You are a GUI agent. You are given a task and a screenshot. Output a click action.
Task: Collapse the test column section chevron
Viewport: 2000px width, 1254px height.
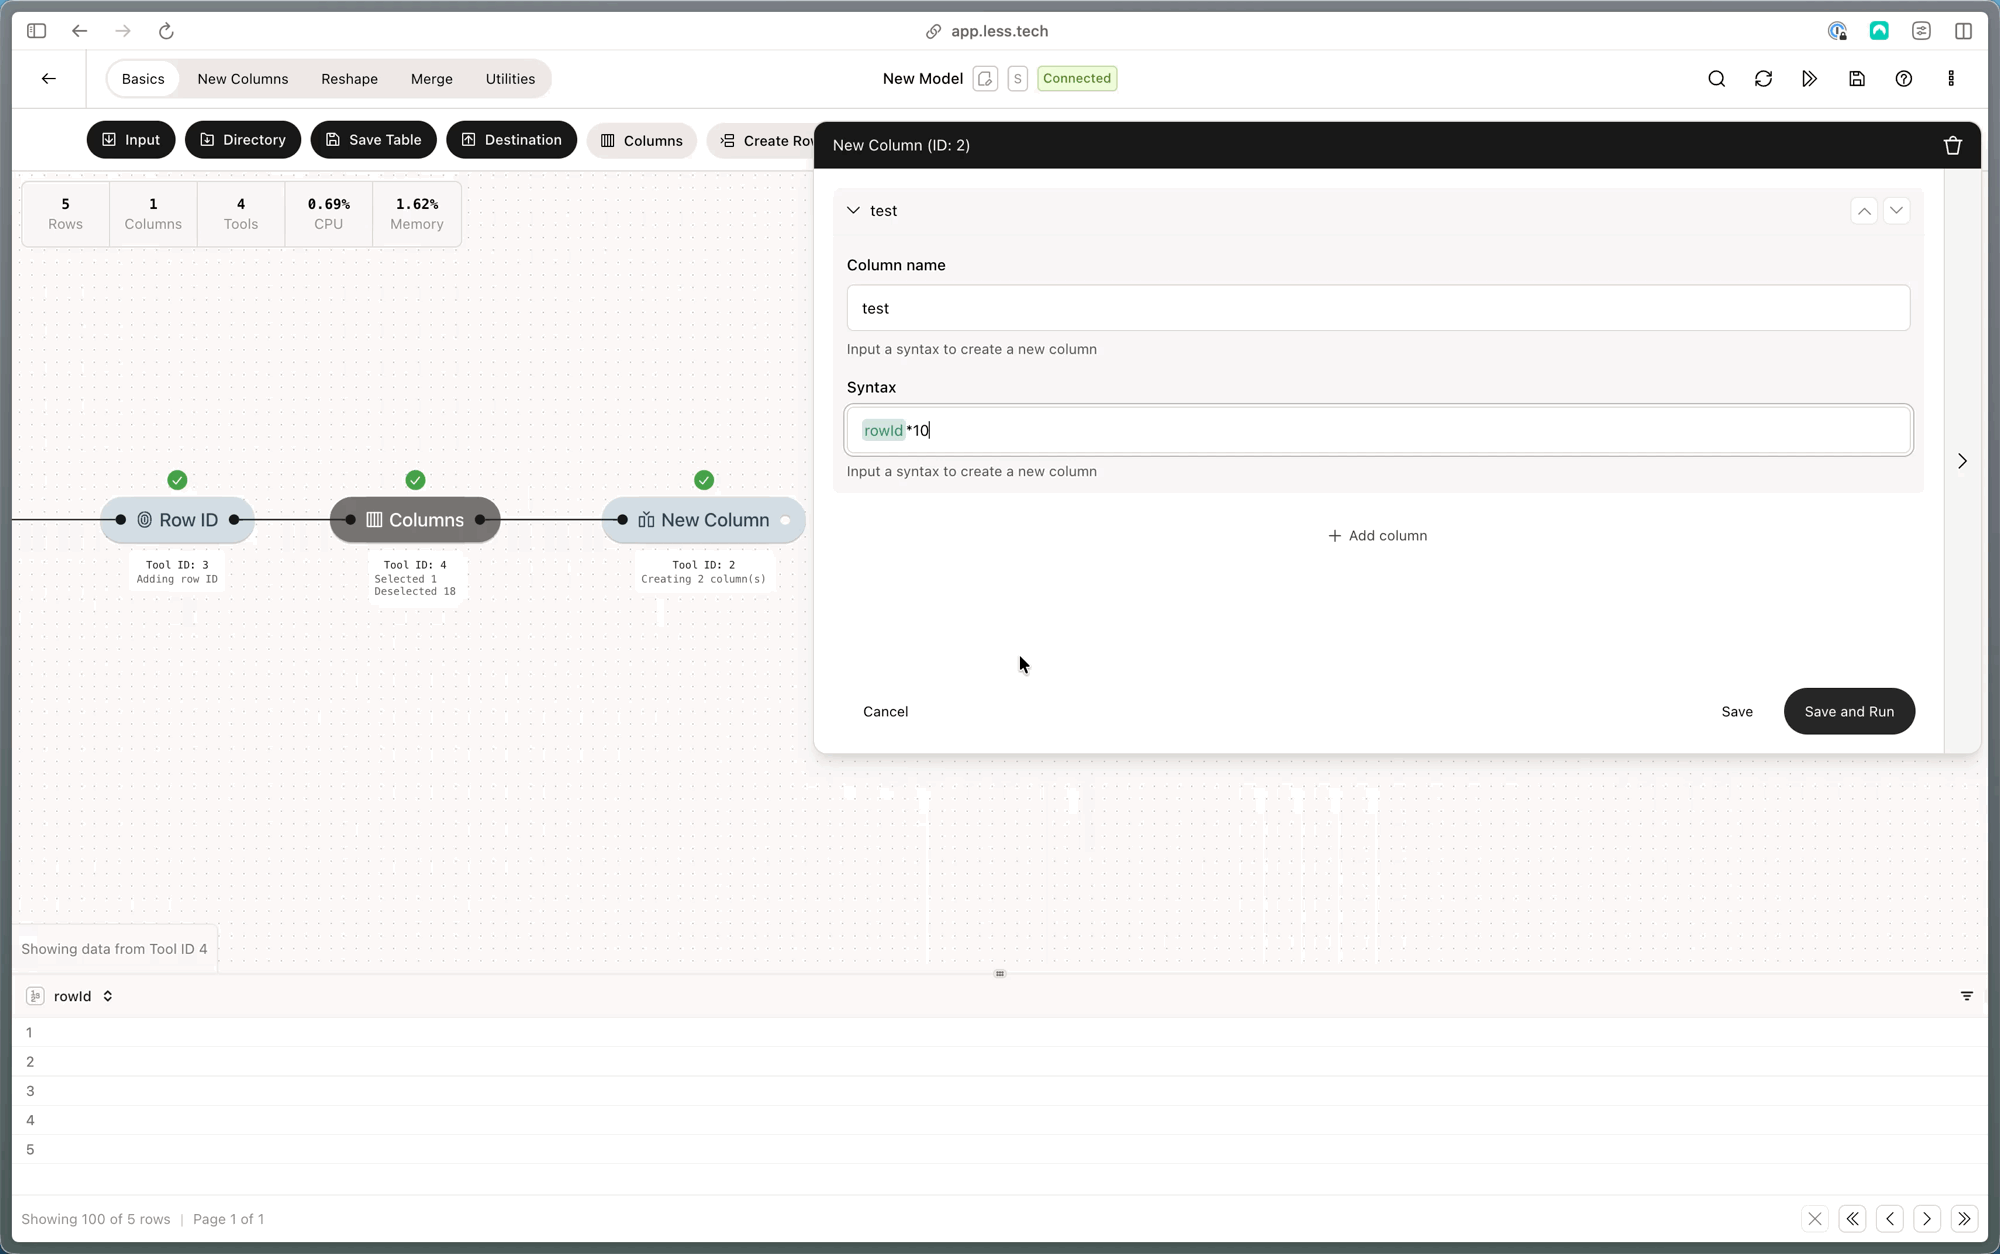coord(853,211)
